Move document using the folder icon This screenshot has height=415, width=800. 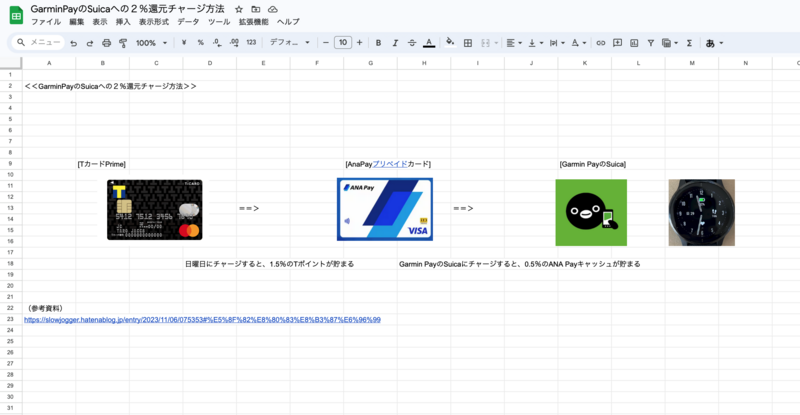(256, 9)
